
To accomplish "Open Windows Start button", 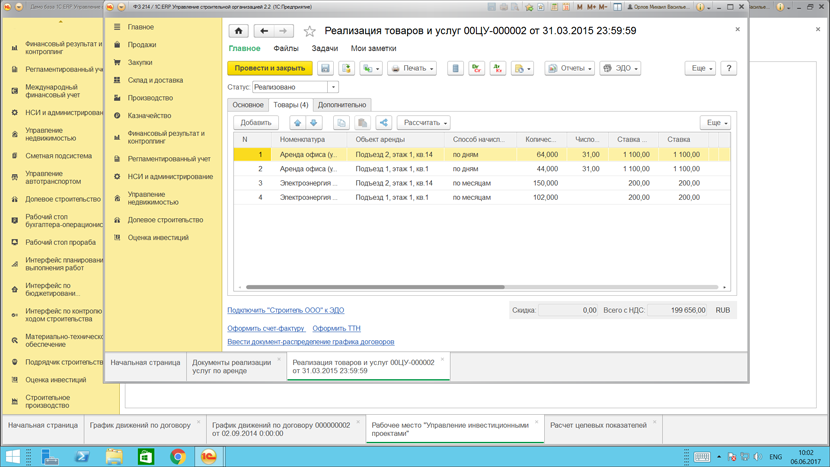I will point(13,456).
